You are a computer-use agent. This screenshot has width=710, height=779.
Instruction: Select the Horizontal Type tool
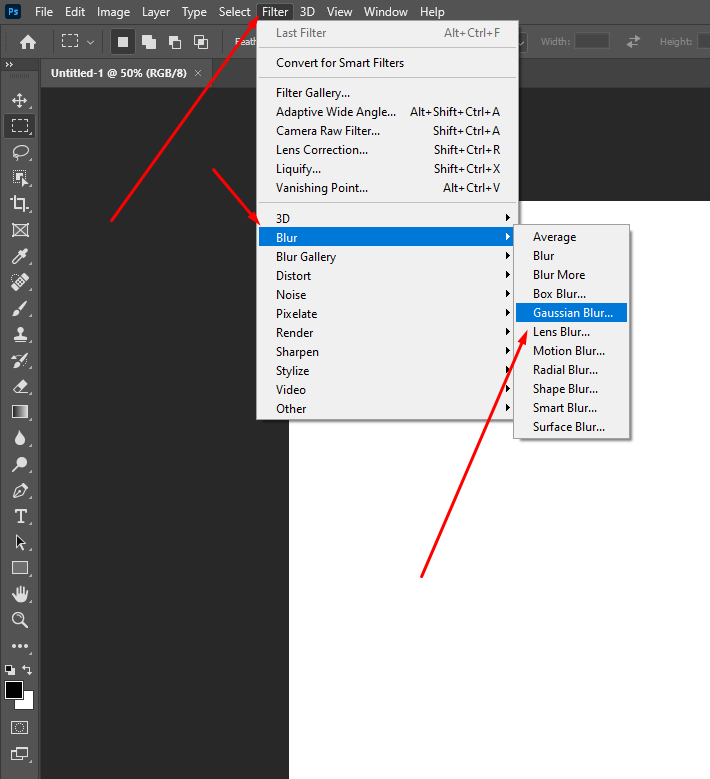19,516
